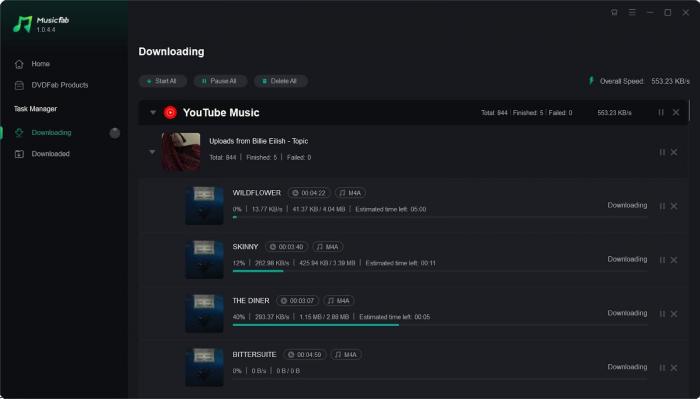Viewport: 700px width, 399px height.
Task: Click the WILDFLOWER M4A format tag
Action: [350, 193]
